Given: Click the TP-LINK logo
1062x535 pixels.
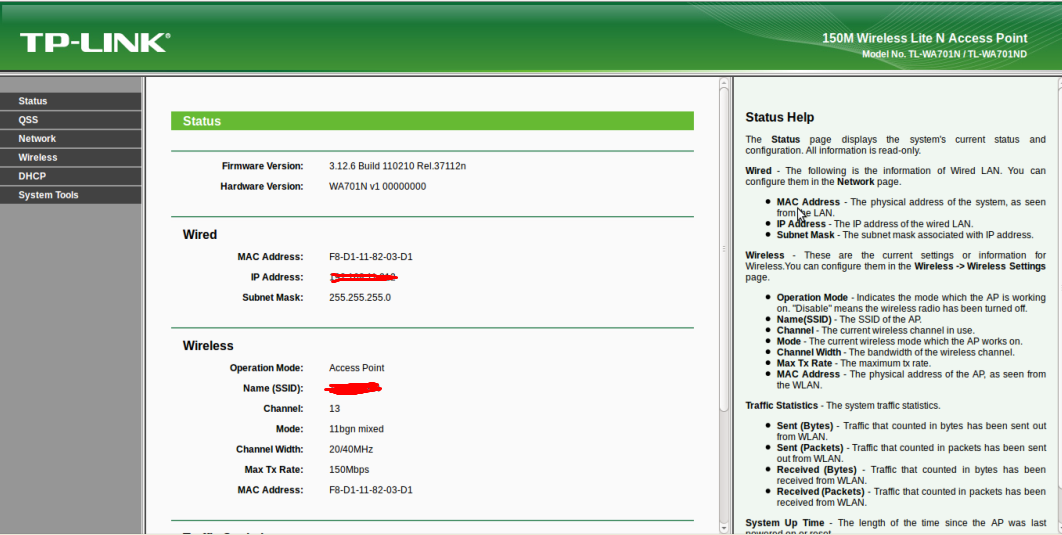Looking at the screenshot, I should [x=95, y=42].
